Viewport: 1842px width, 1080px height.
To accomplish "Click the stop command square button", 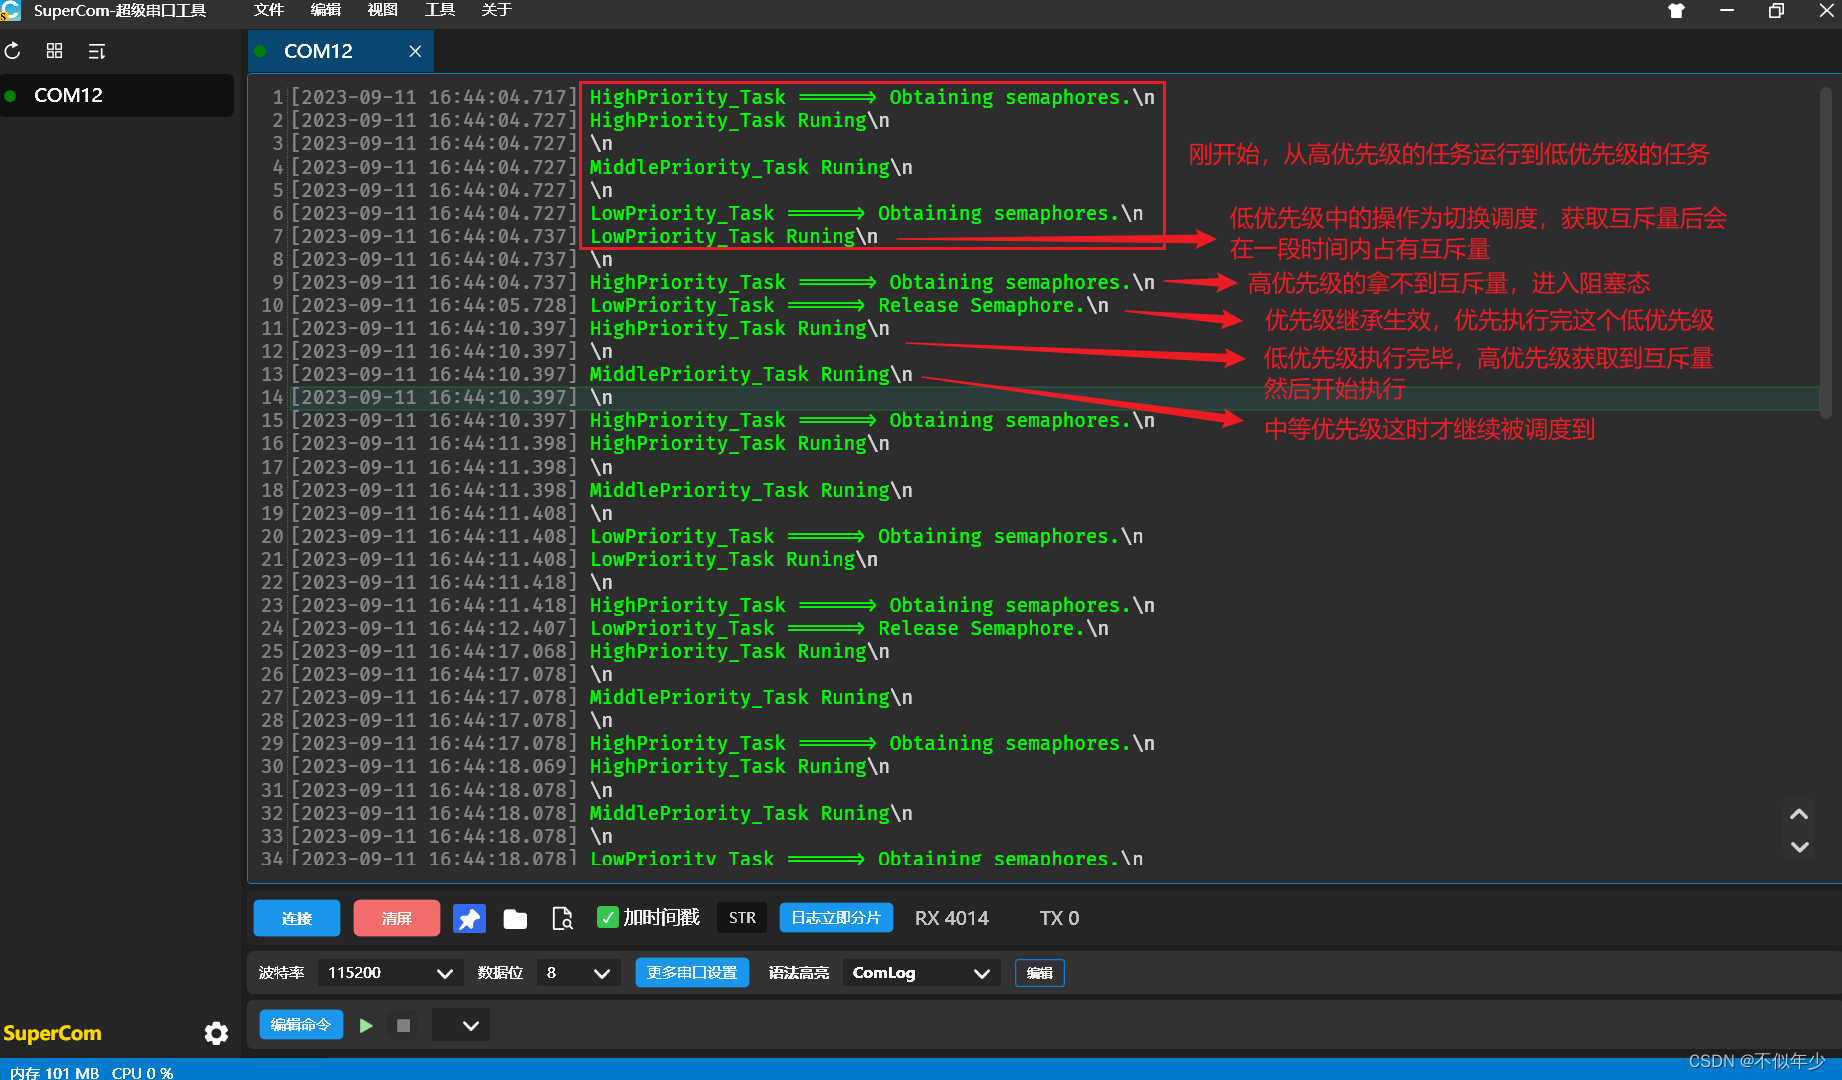I will pos(404,1025).
